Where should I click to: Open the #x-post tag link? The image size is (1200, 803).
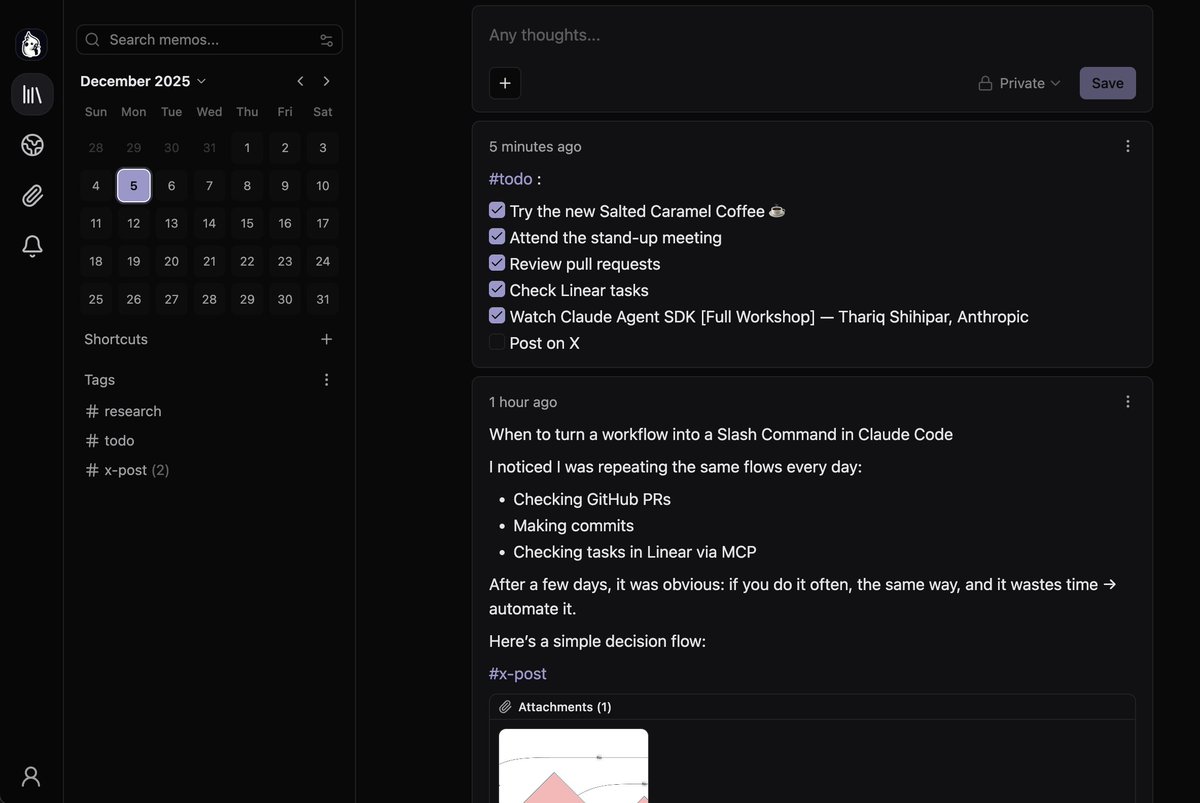coord(517,673)
